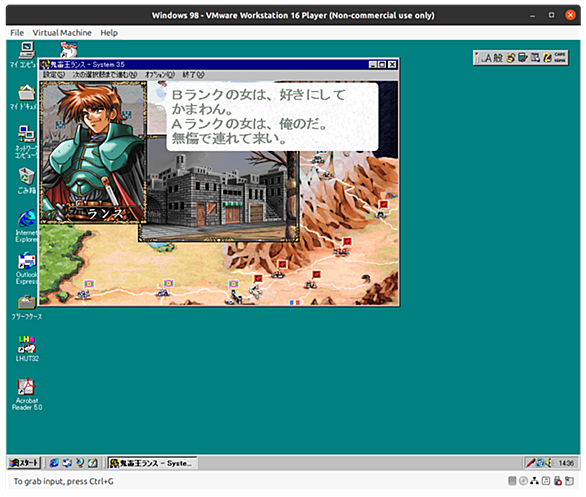Open Network Computer desktop icon
586x497 pixels.
[x=27, y=134]
